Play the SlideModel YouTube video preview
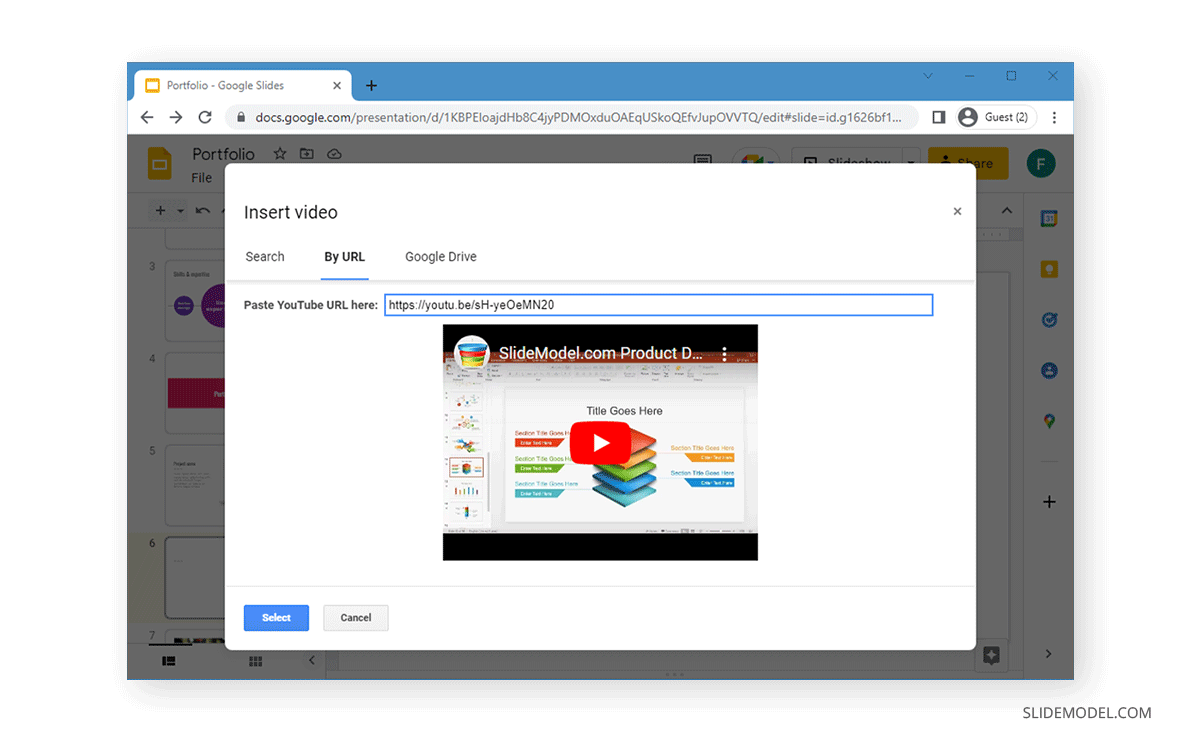Screen dimensions: 1200x743 pos(600,442)
